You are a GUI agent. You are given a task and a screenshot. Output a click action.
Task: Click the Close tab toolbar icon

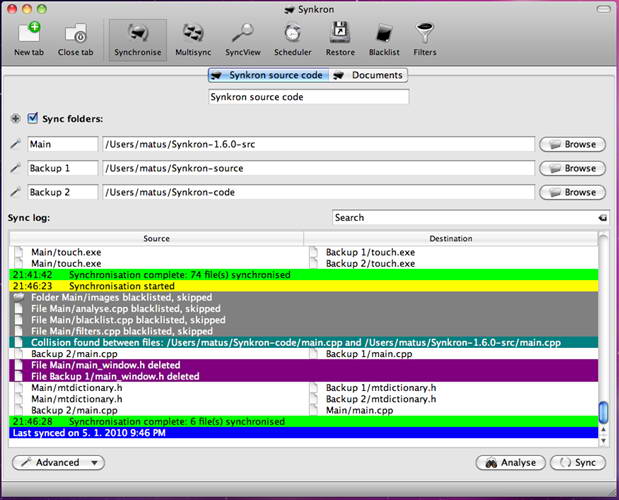coord(75,38)
